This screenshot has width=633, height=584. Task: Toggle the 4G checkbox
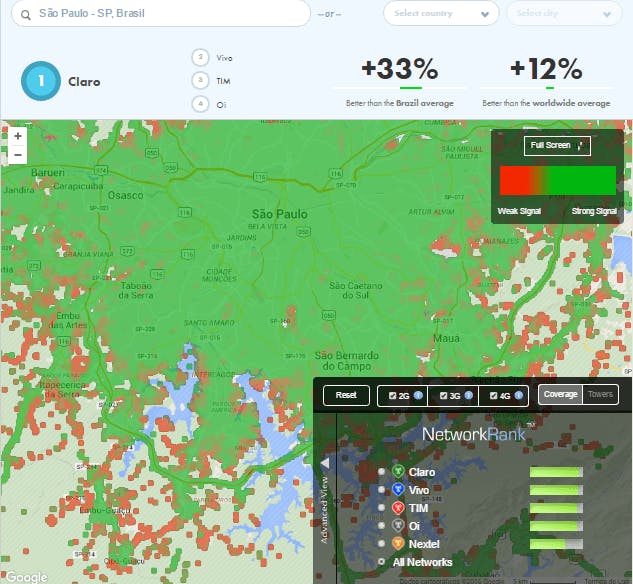(x=493, y=396)
